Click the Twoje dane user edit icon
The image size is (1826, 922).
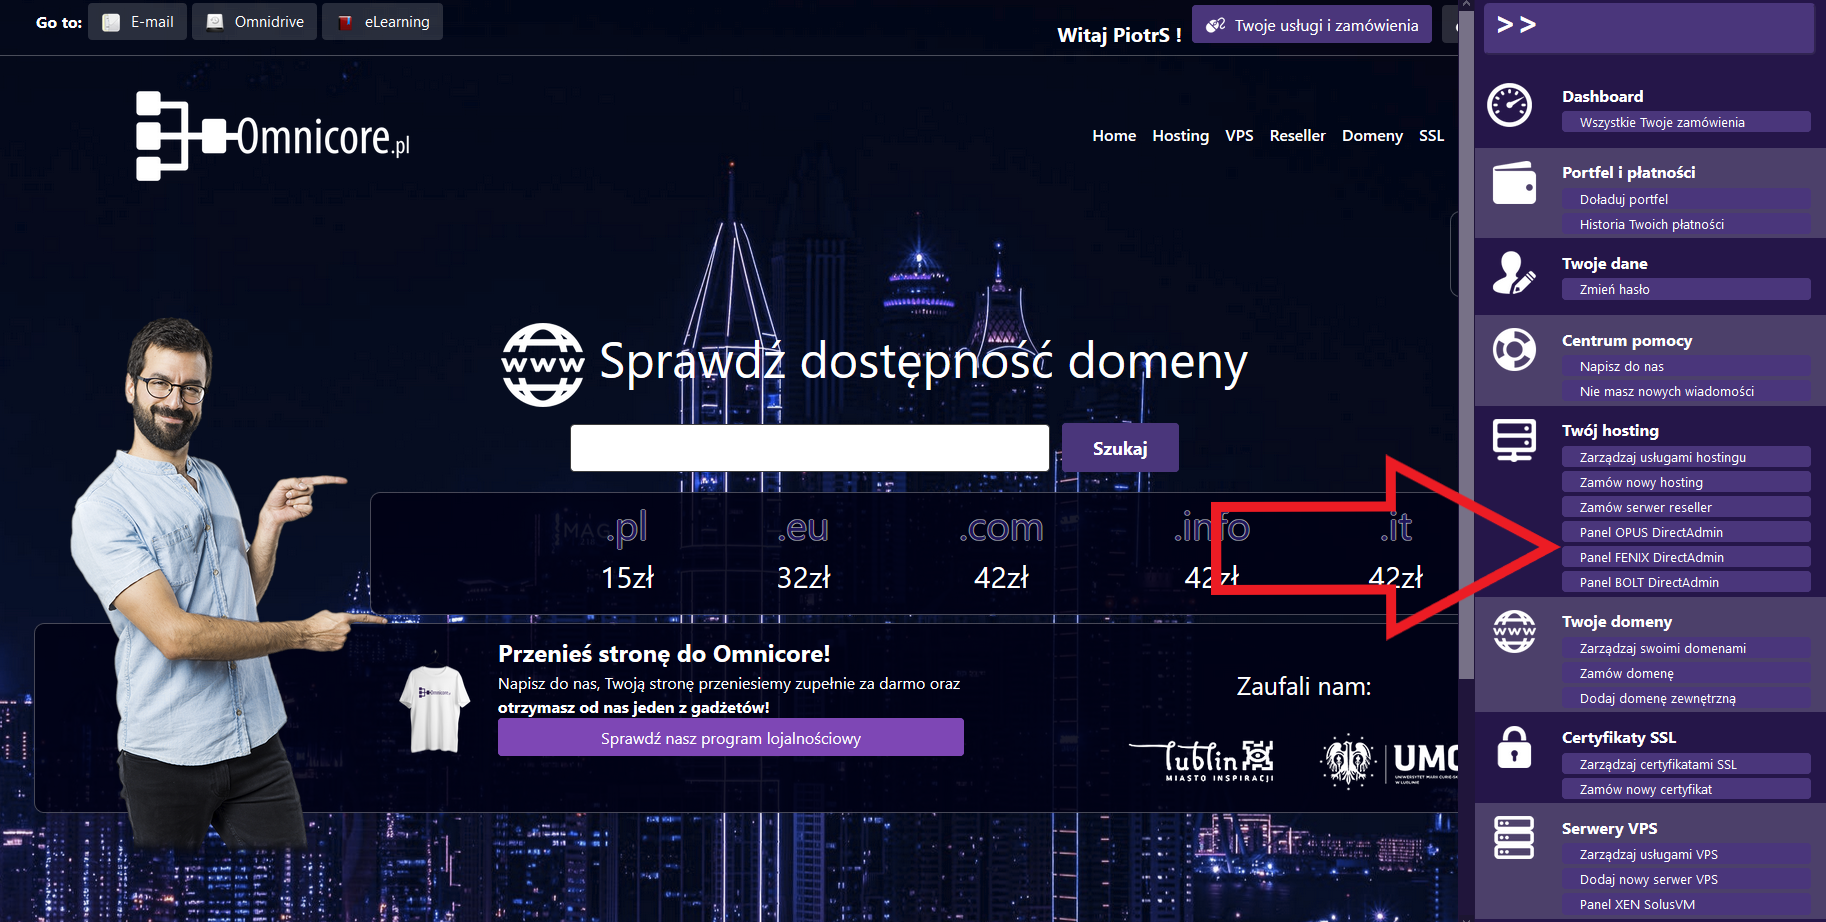pyautogui.click(x=1513, y=273)
